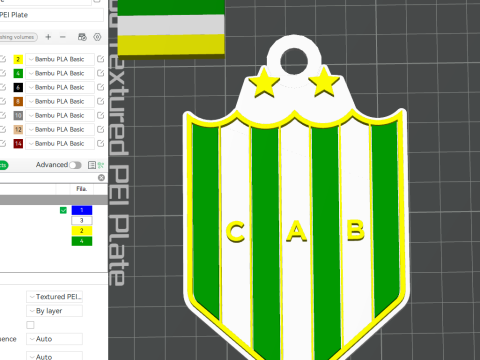Select blue filament 1 cell in object list
This screenshot has width=480, height=360.
pos(82,210)
